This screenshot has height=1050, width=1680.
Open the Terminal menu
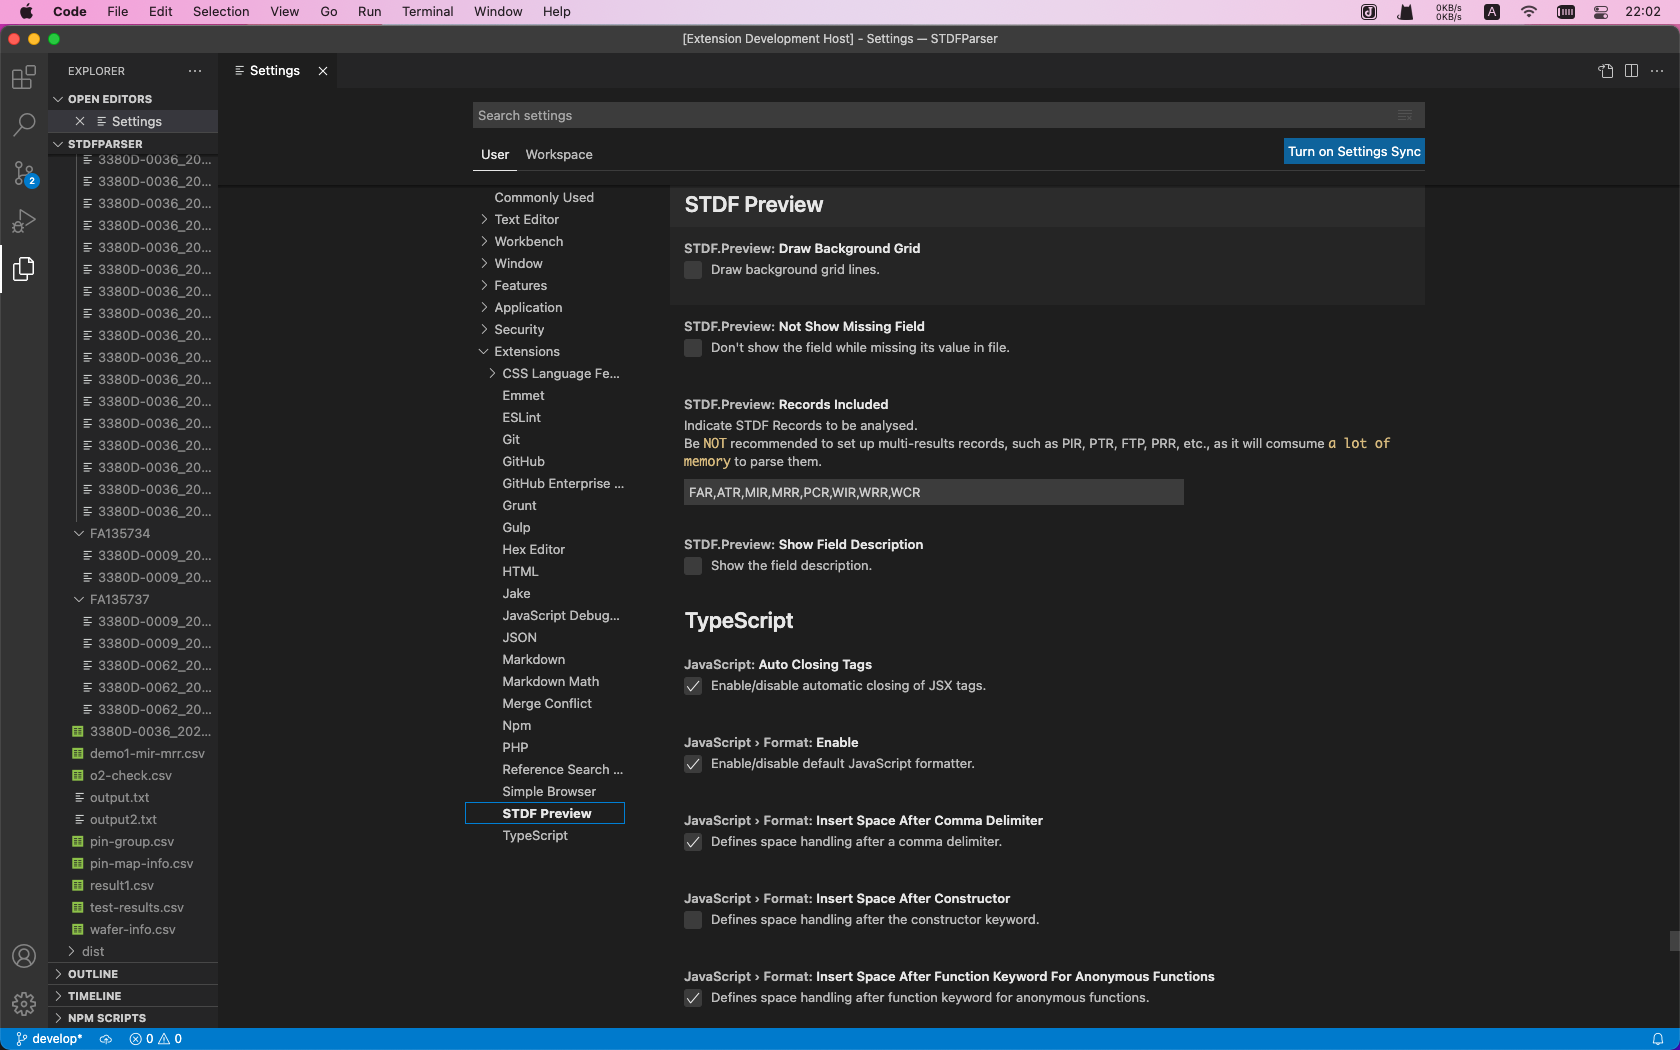coord(427,12)
